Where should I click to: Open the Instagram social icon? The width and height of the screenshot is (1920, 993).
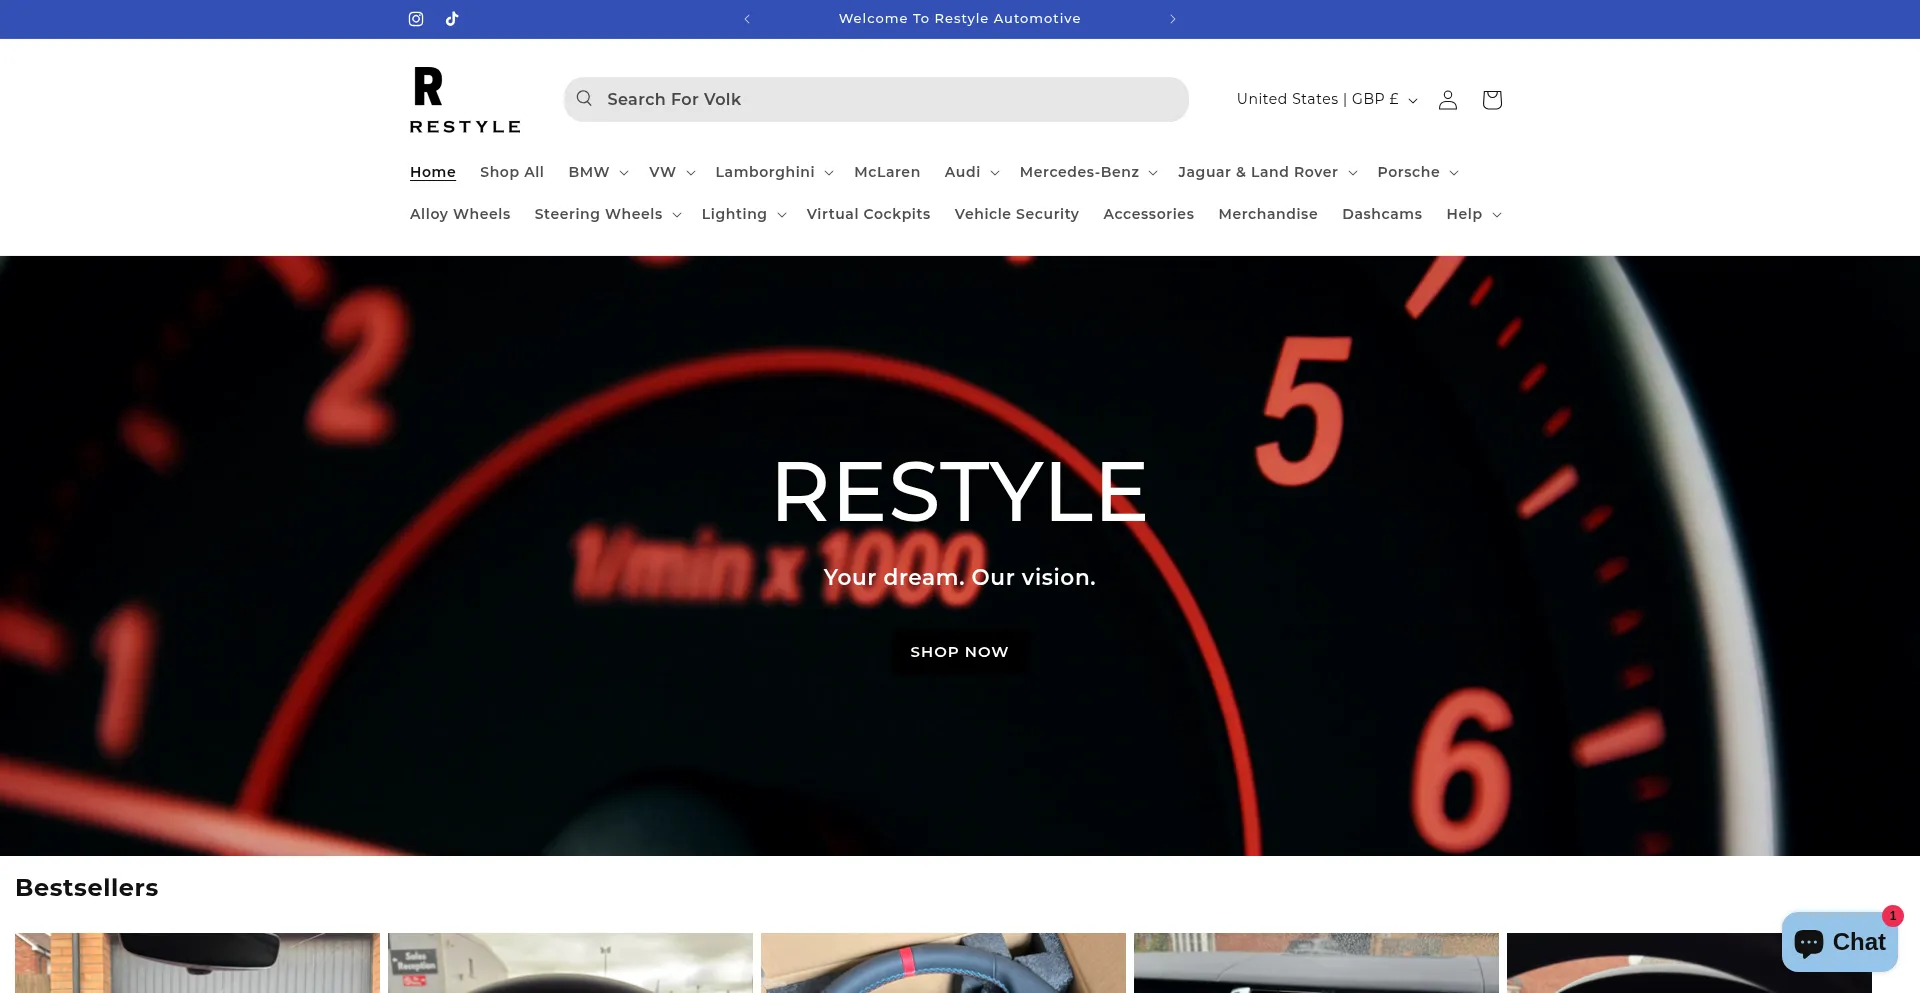pyautogui.click(x=416, y=18)
